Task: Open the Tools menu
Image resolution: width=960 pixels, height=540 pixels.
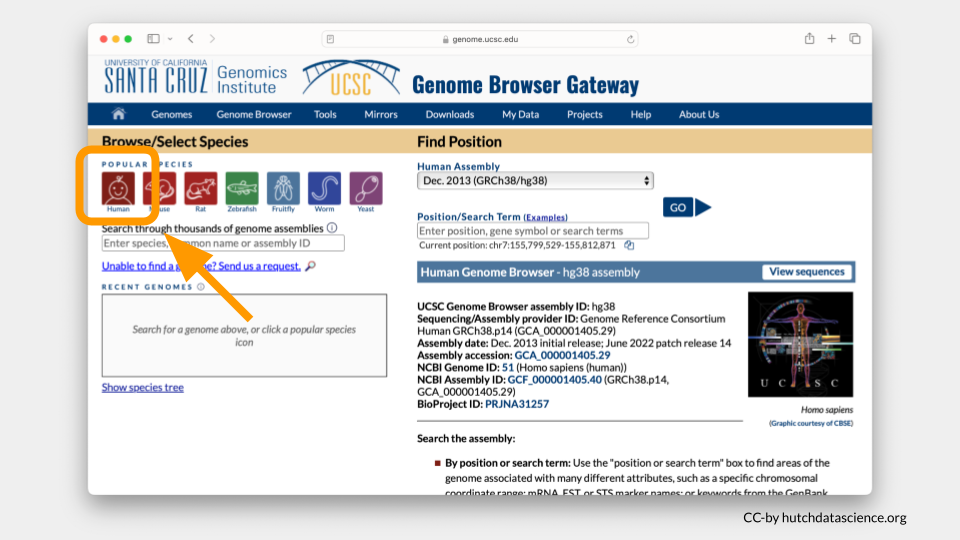Action: click(x=325, y=114)
